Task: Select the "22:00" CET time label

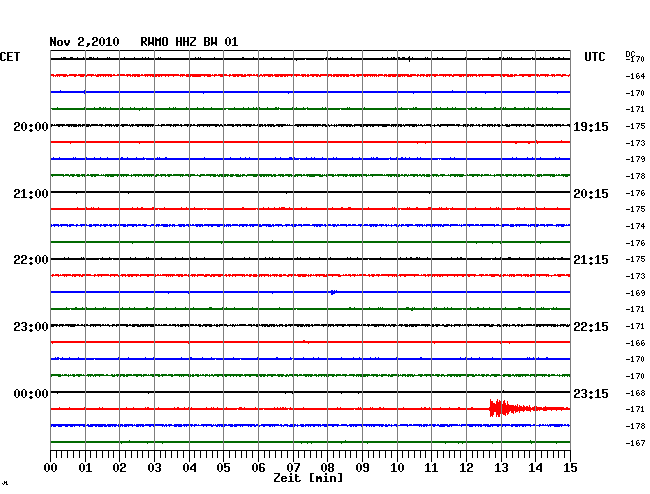Action: coord(31,260)
